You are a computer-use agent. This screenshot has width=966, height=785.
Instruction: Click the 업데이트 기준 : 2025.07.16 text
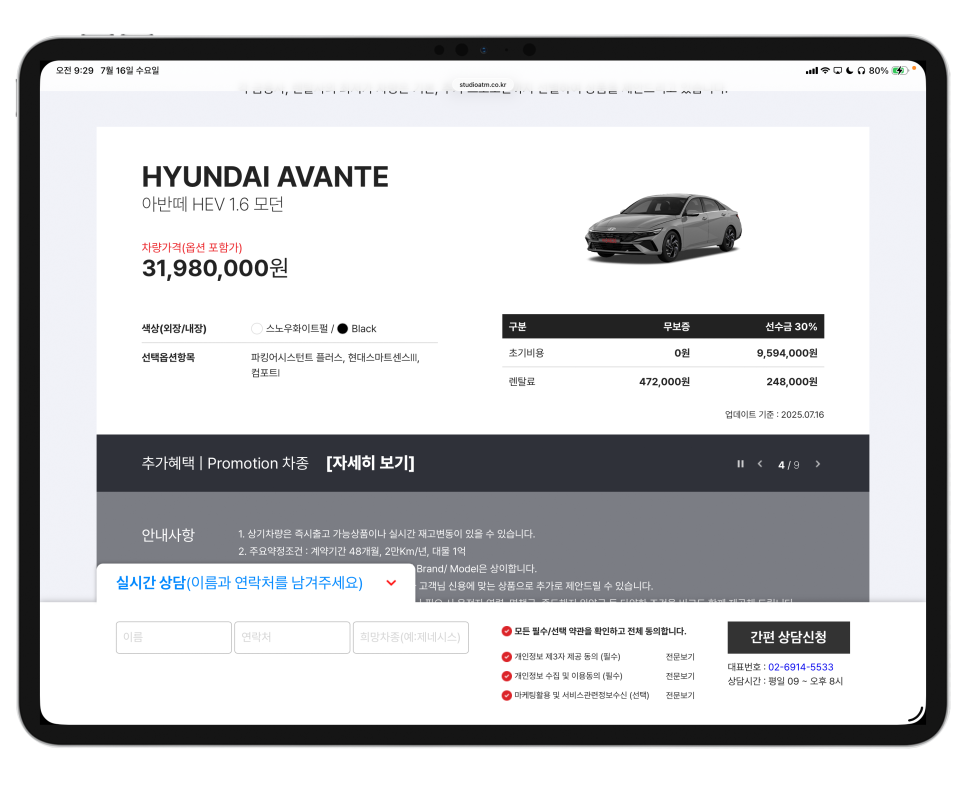pyautogui.click(x=774, y=415)
